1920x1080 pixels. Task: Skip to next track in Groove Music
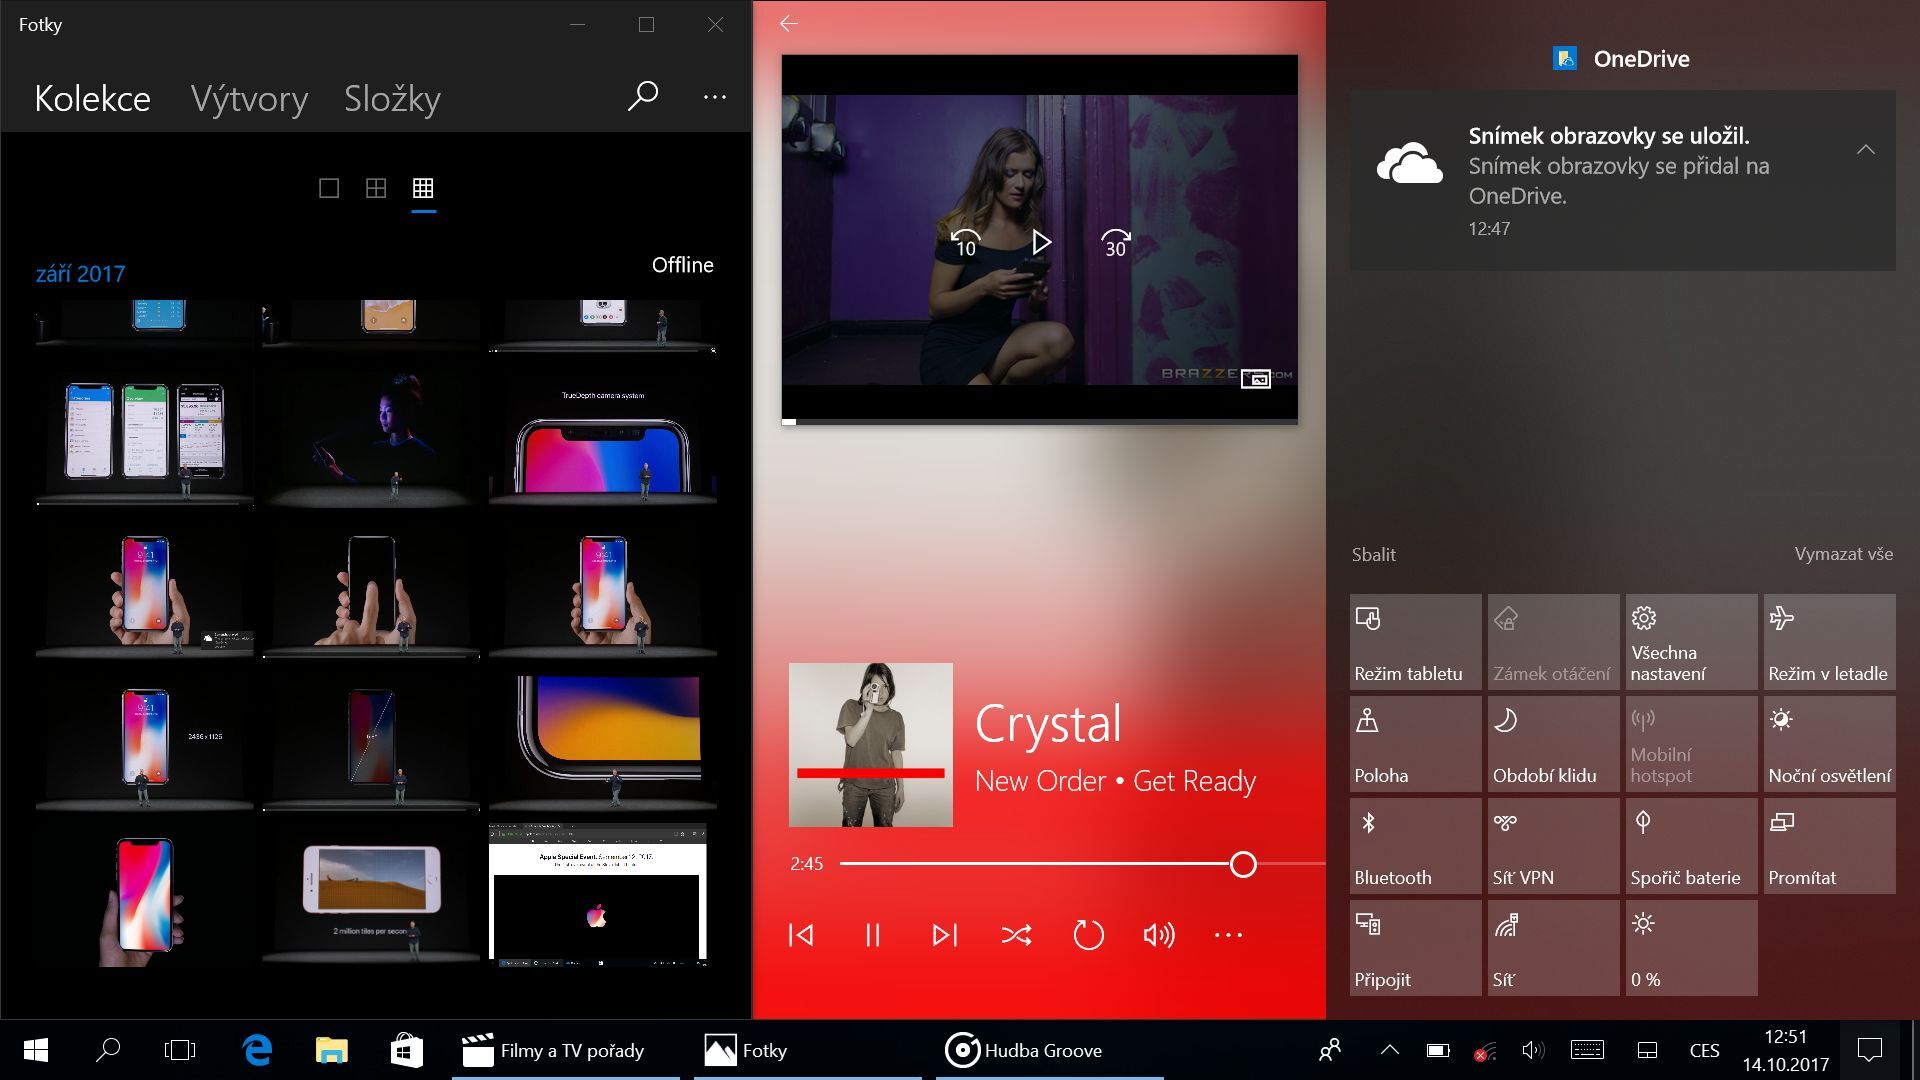tap(944, 935)
